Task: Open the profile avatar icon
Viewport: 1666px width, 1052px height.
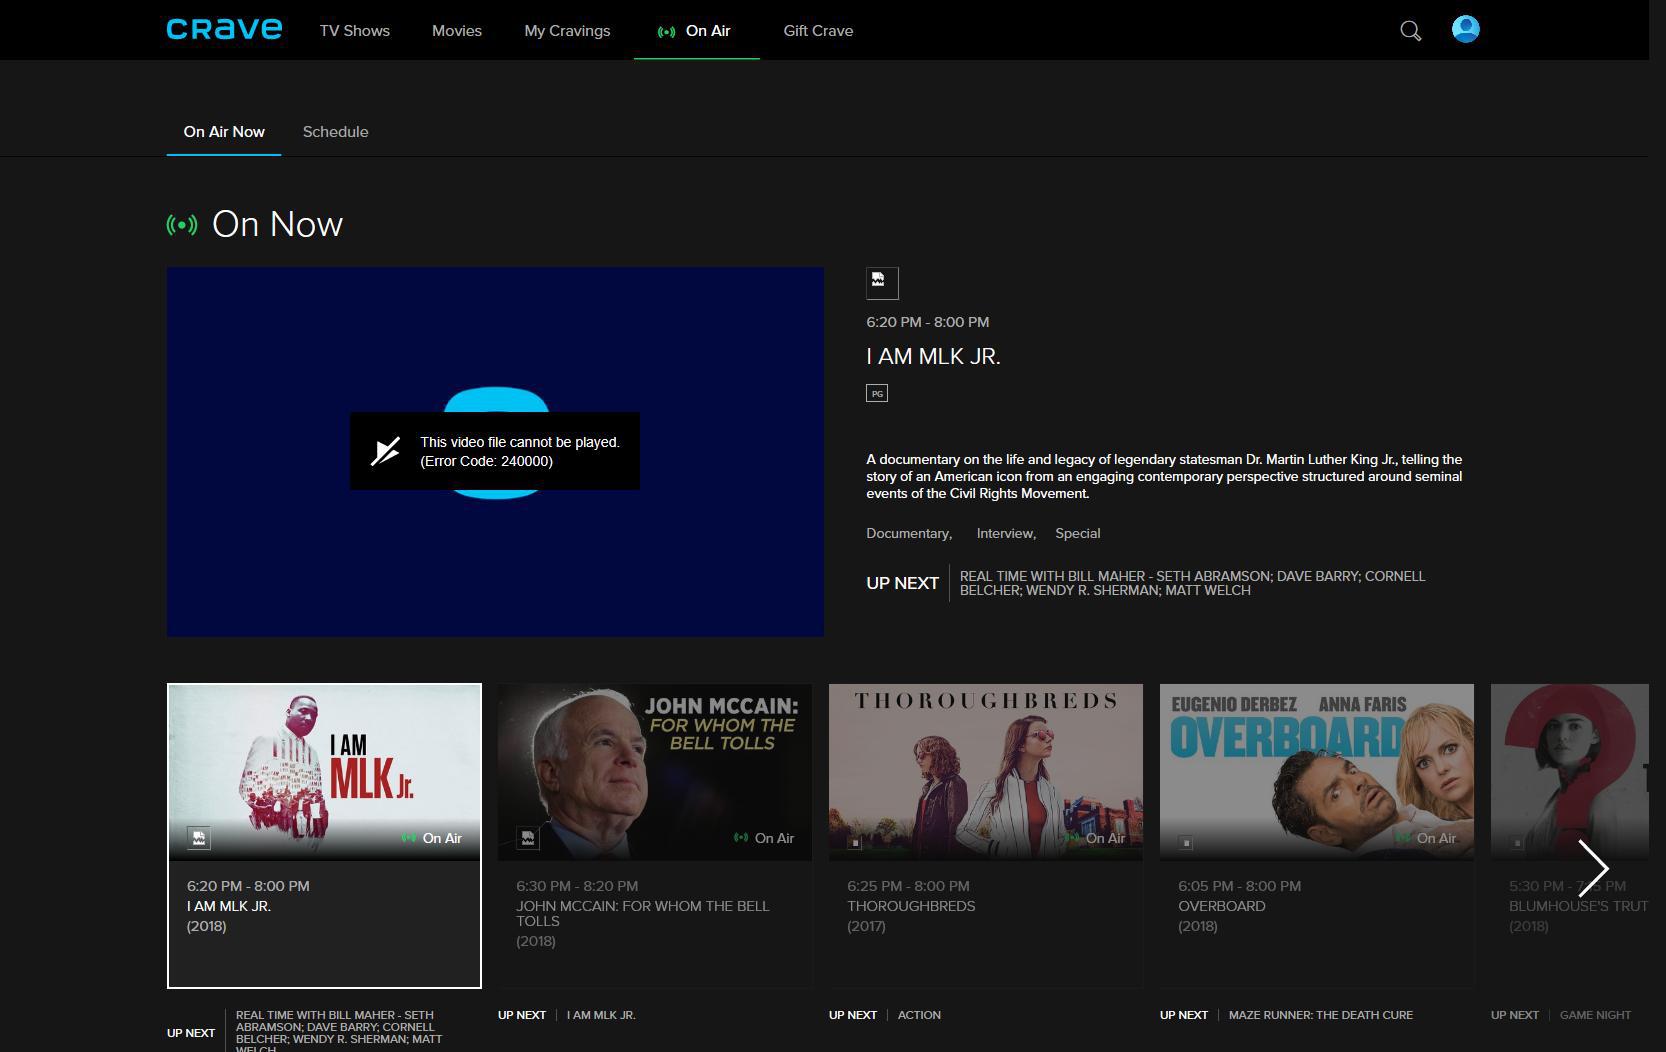Action: click(x=1464, y=29)
